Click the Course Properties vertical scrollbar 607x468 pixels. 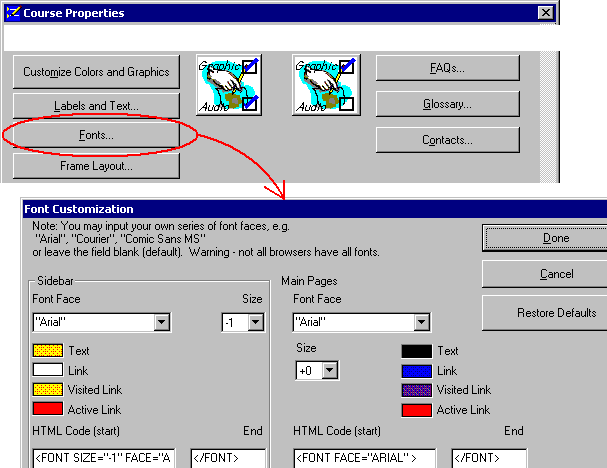[547, 116]
